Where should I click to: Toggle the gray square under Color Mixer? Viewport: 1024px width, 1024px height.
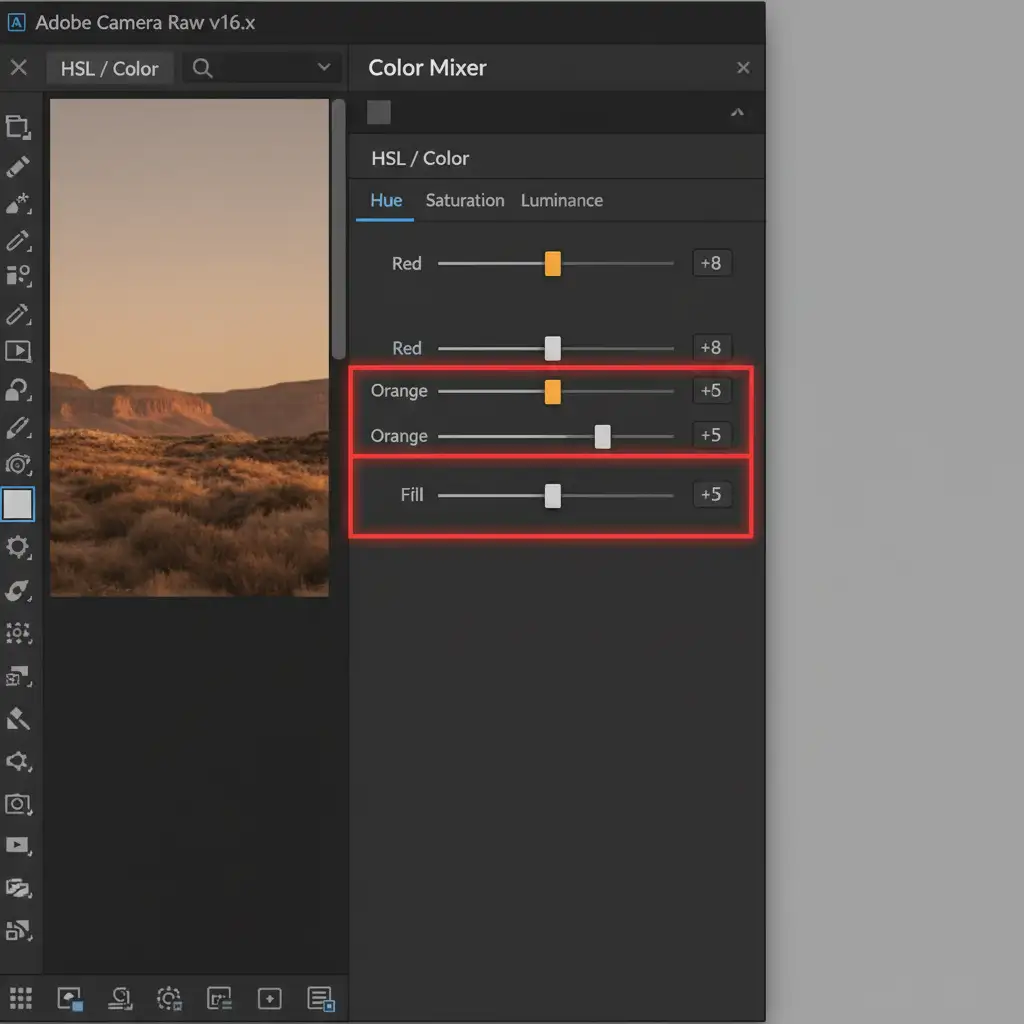(x=379, y=112)
